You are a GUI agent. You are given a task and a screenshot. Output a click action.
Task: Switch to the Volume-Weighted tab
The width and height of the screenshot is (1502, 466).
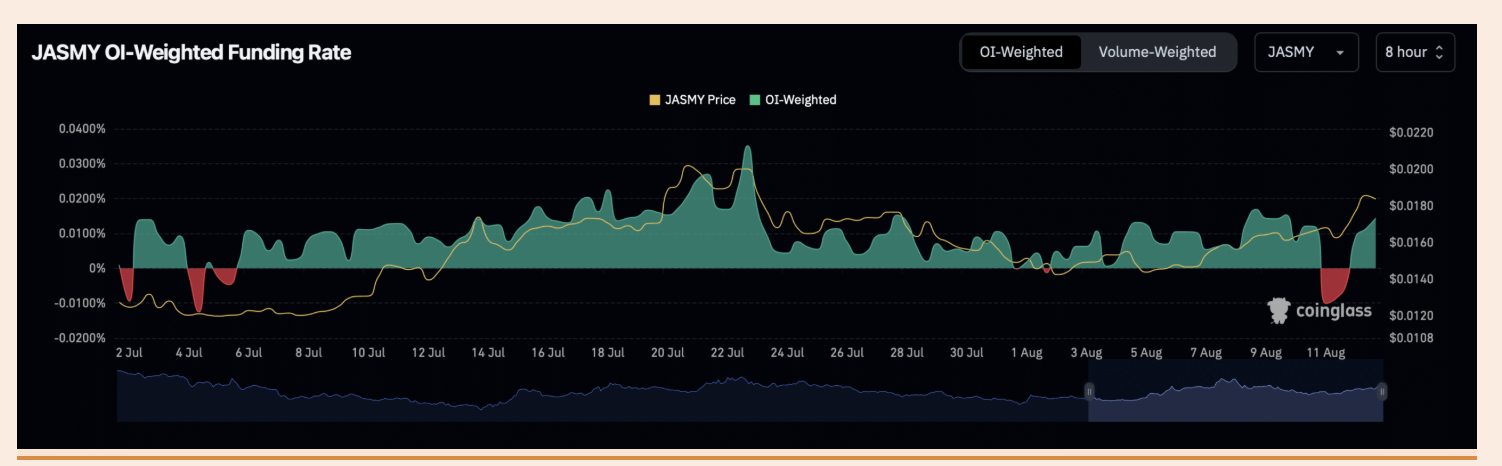tap(1157, 52)
